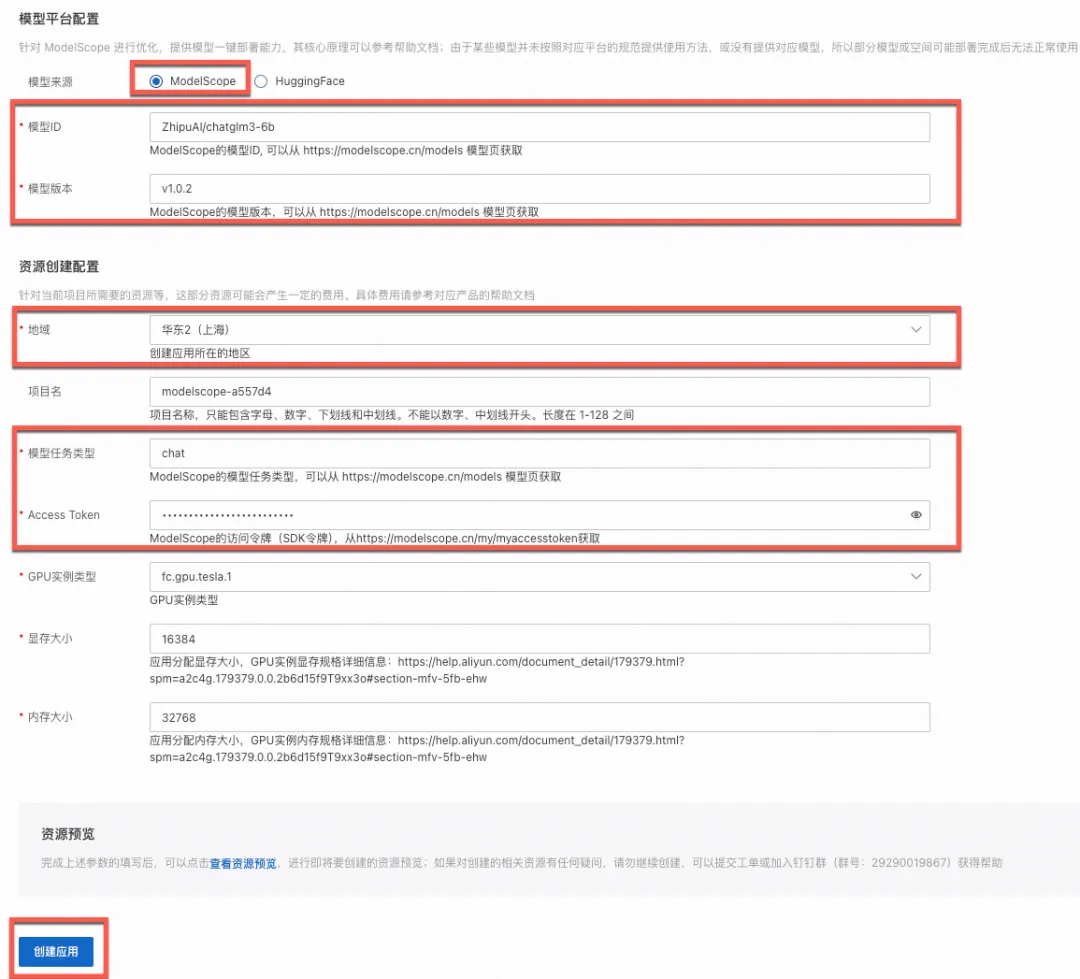
Task: Click the 创建应用所在的地区 hint text
Action: [200, 353]
